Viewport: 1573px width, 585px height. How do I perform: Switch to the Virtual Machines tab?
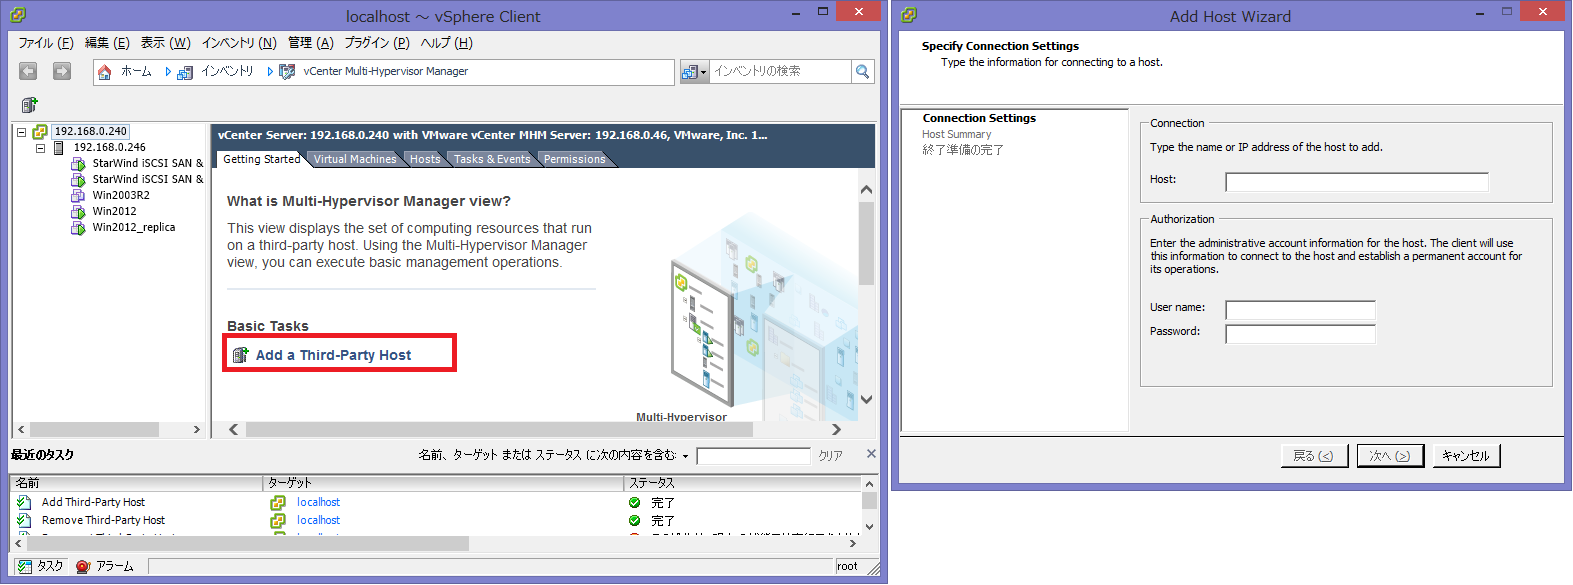click(355, 159)
